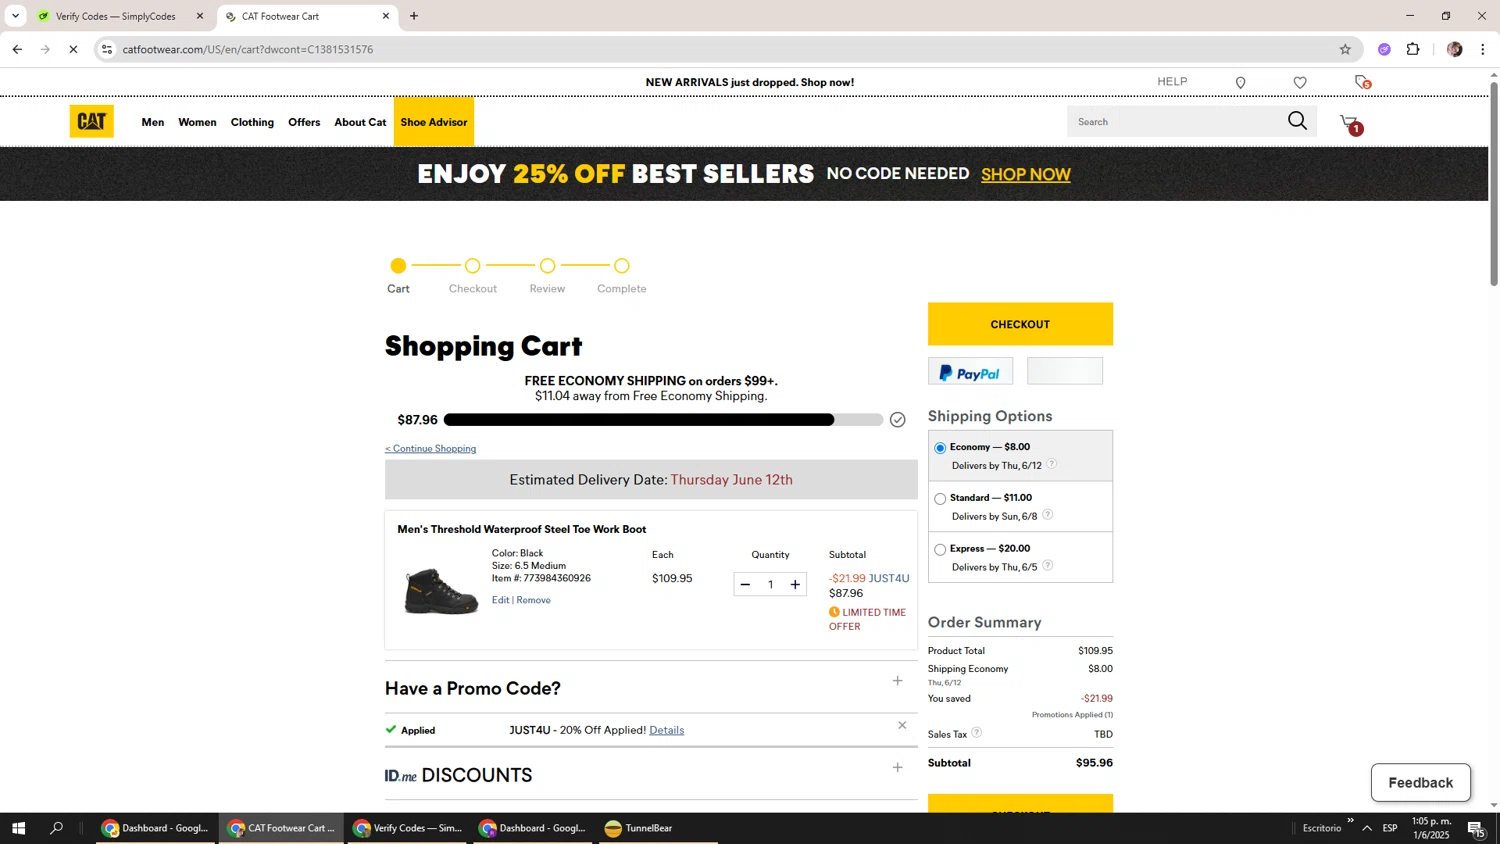Open the Windows notification center

point(1476,829)
